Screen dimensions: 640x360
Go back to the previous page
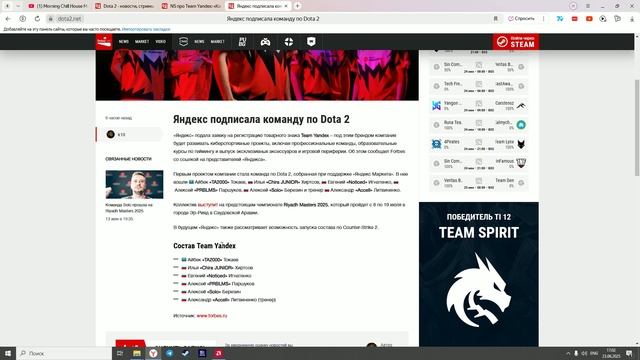click(x=8, y=19)
